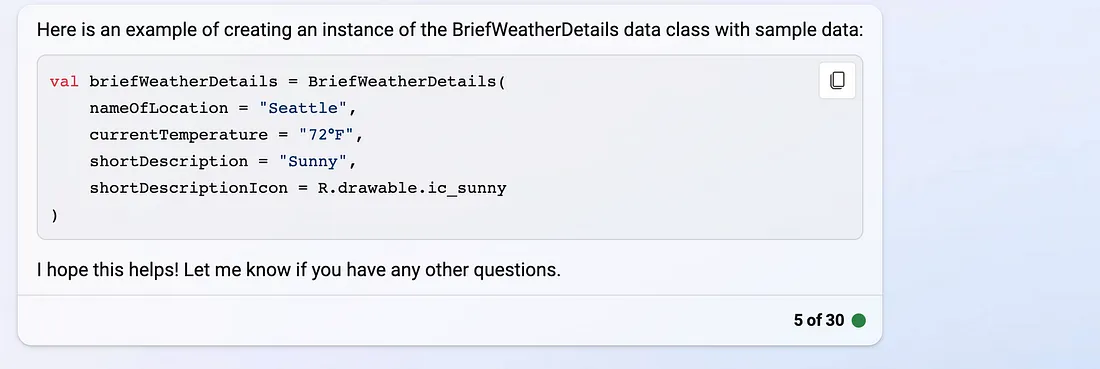
Task: Click the shortDescriptionIcon parameter name
Action: (189, 189)
